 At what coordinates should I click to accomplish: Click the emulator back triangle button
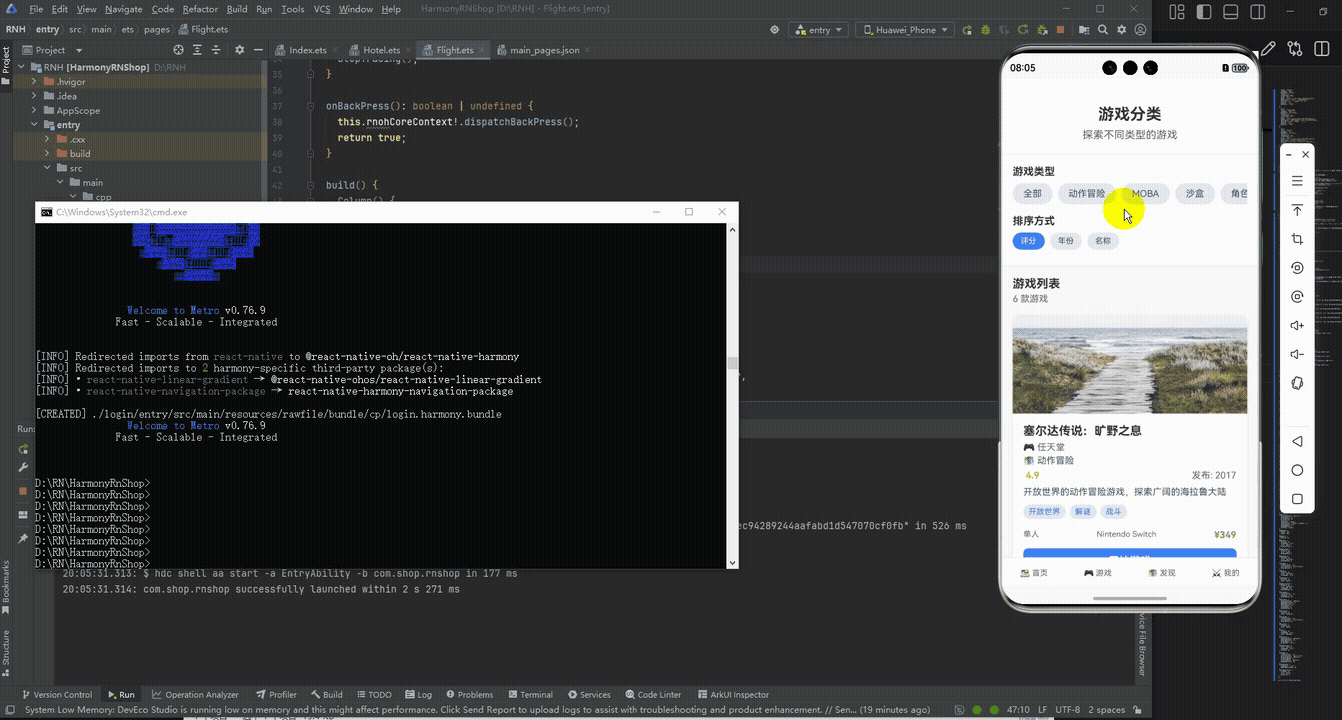point(1297,441)
